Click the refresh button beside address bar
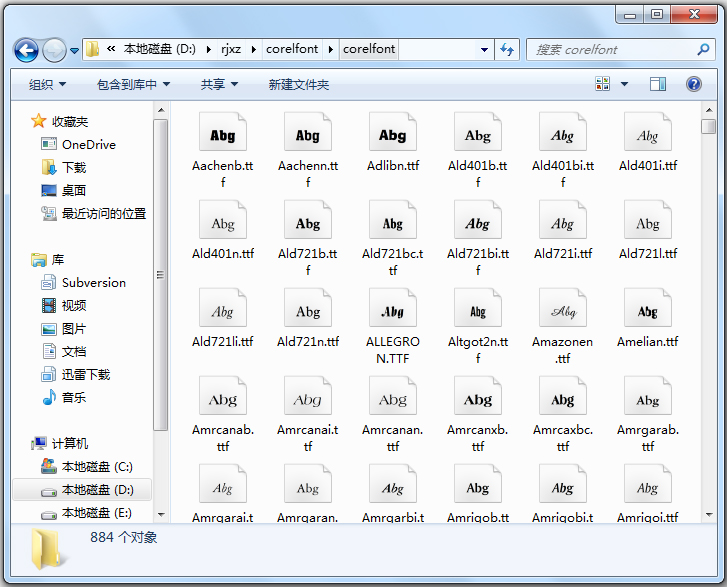The height and width of the screenshot is (587, 727). point(506,49)
